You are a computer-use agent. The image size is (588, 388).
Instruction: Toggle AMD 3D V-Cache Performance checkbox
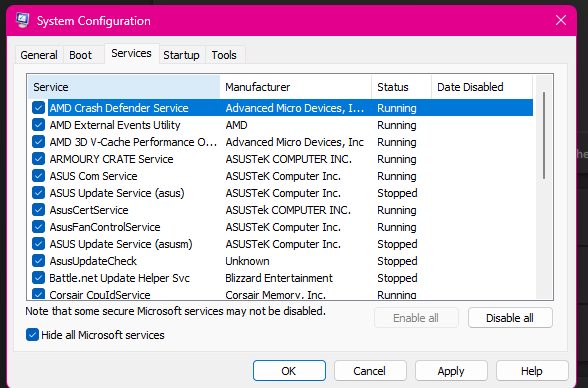coord(38,142)
